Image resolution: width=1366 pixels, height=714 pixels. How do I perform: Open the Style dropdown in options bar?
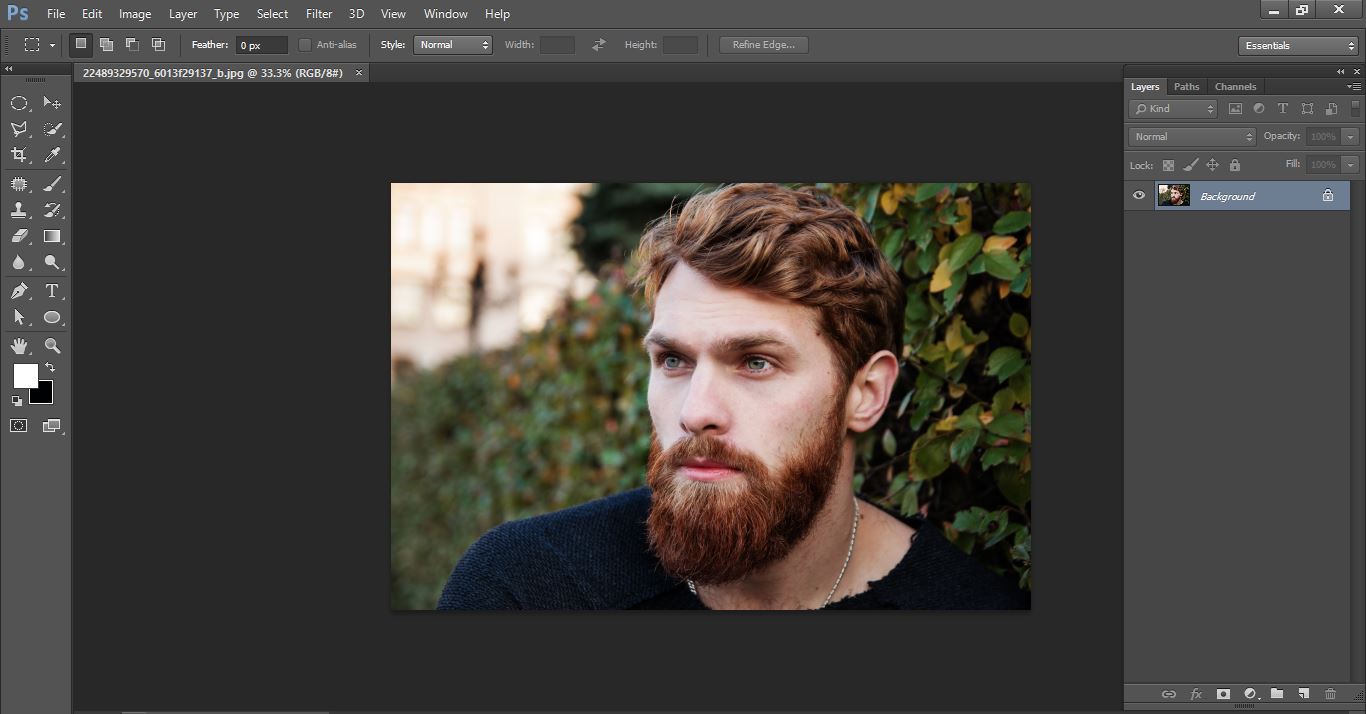(452, 44)
